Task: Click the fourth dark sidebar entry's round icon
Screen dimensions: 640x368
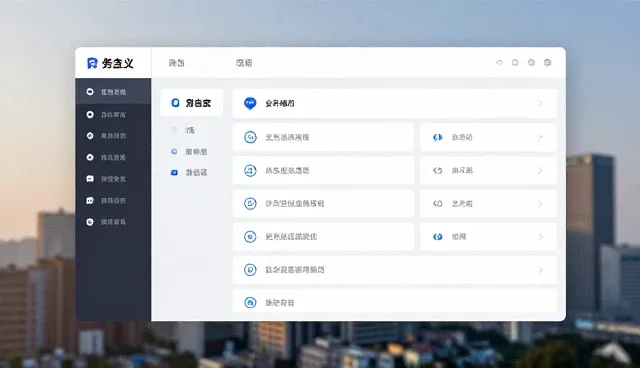Action: click(90, 157)
